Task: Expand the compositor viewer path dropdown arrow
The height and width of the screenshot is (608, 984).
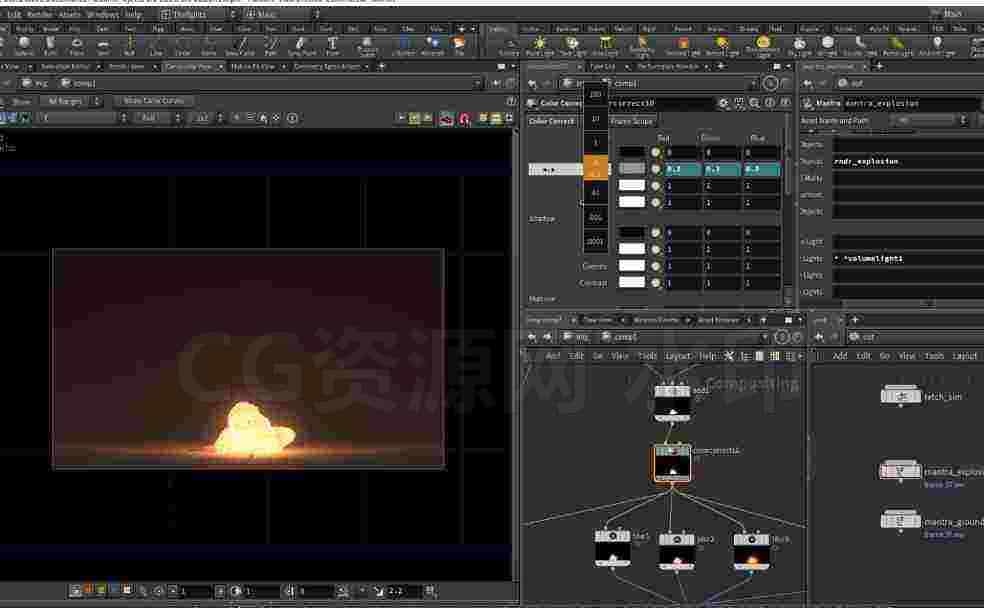Action: pyautogui.click(x=478, y=83)
